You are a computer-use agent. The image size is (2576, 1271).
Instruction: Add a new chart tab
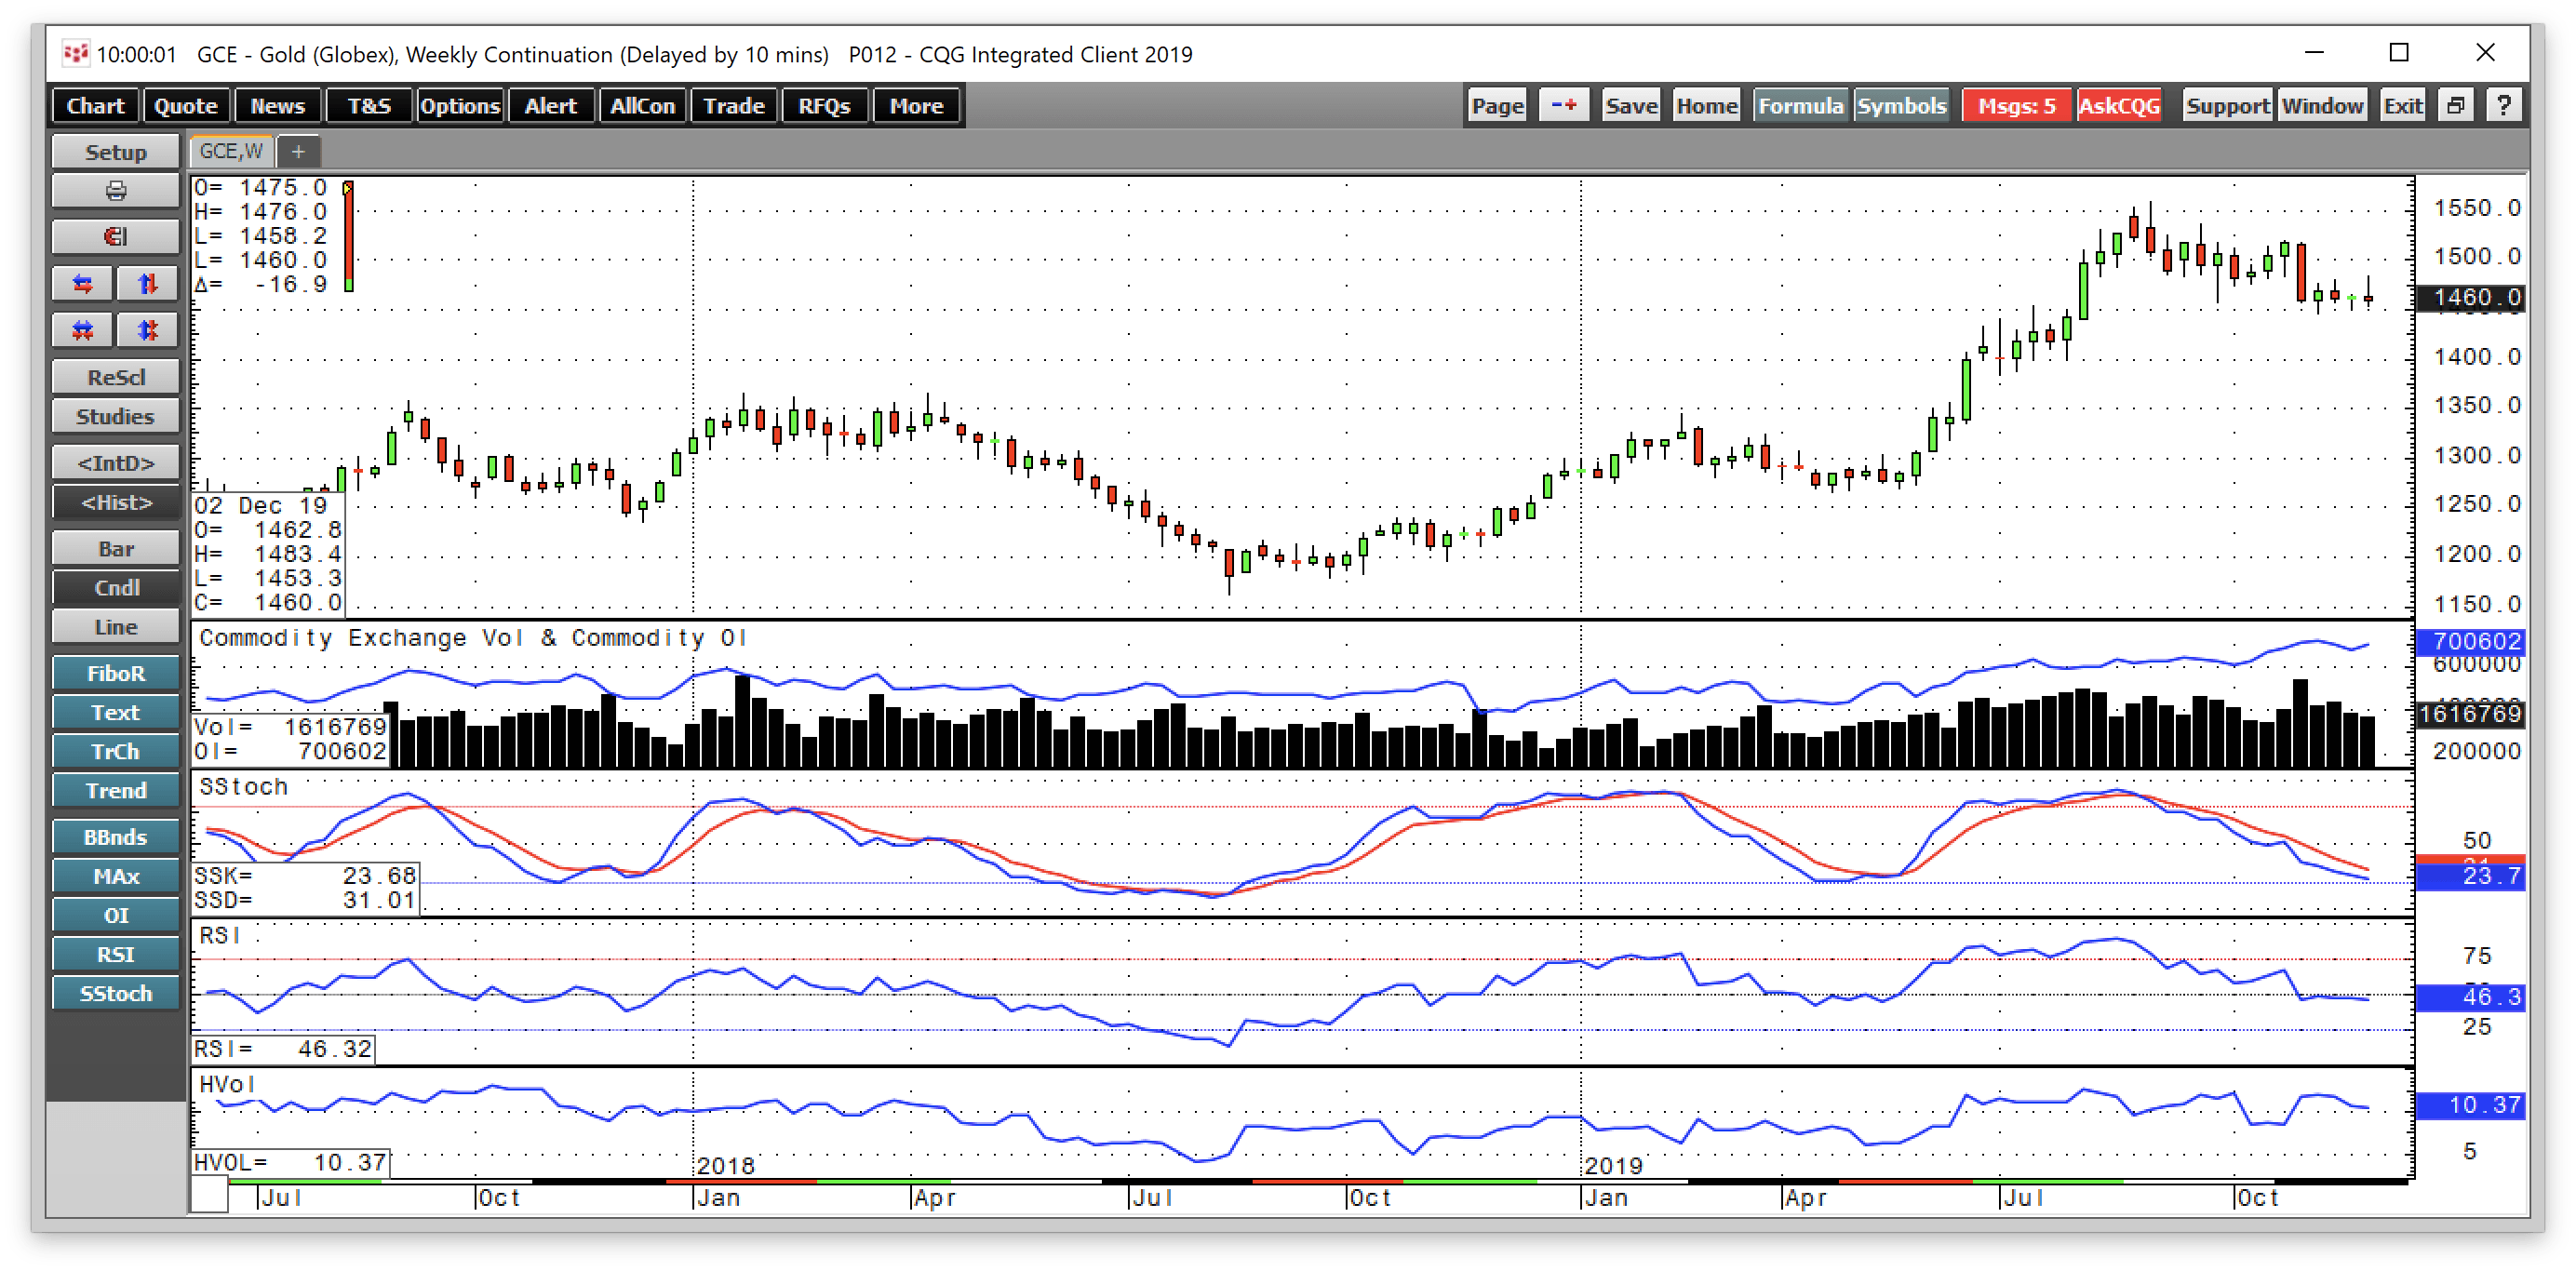point(298,151)
